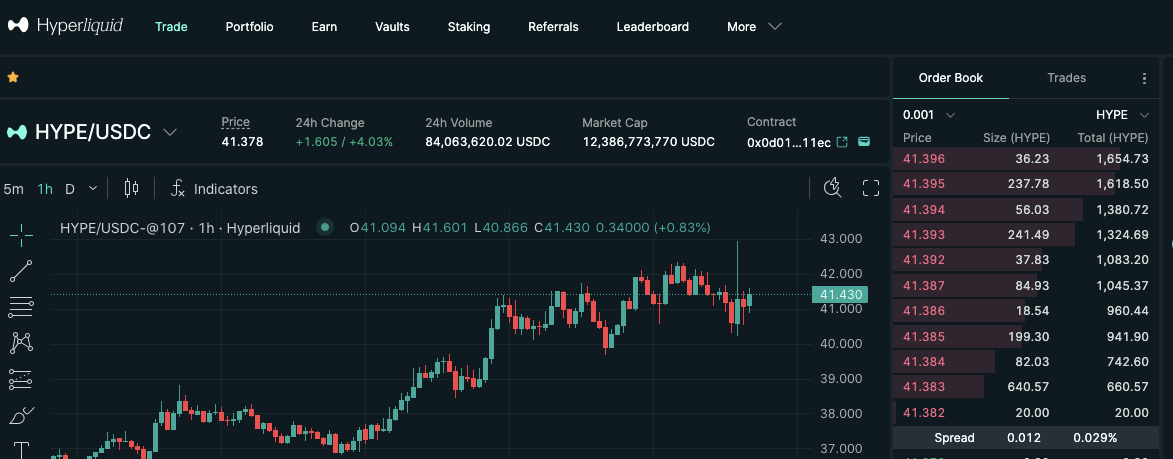
Task: Click ask price 41.387
Action: click(924, 286)
